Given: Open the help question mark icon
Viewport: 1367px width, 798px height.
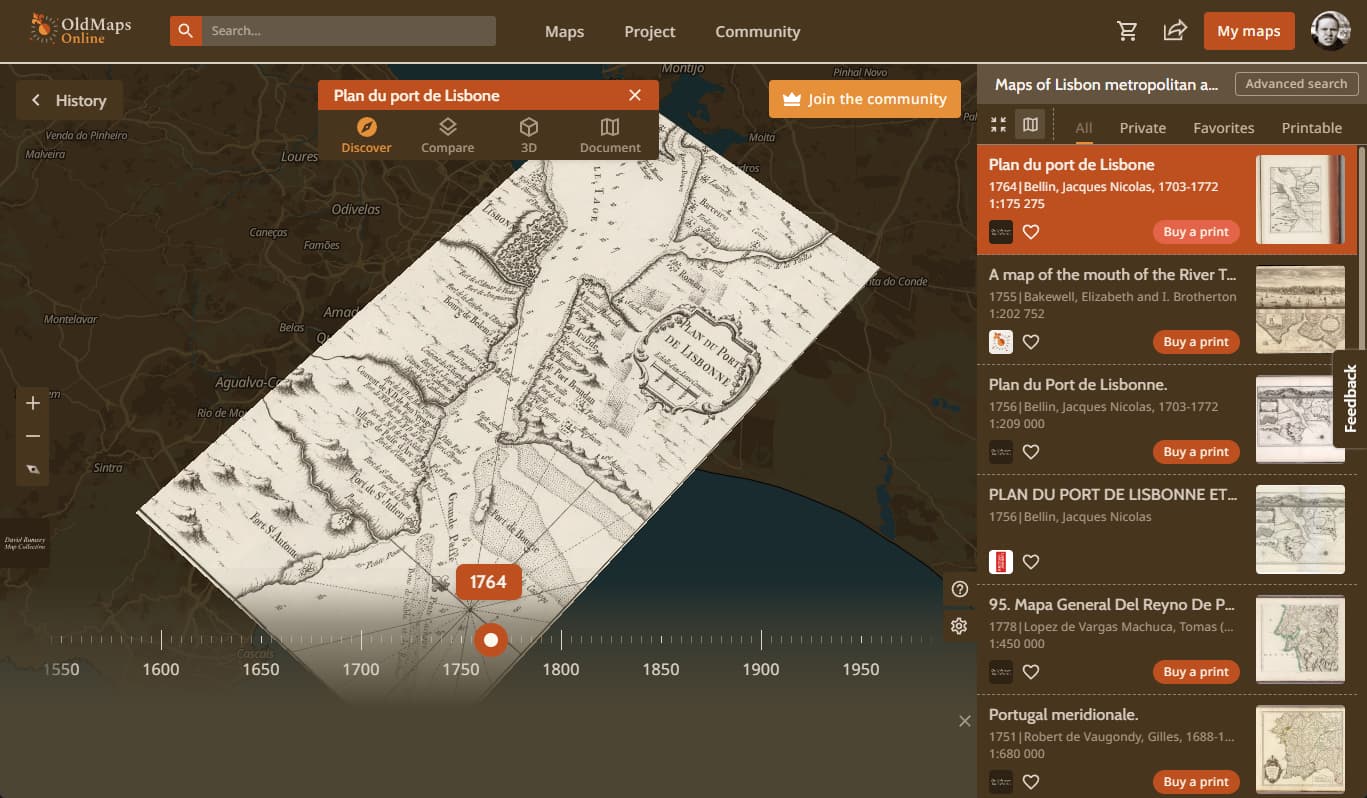Looking at the screenshot, I should tap(959, 589).
